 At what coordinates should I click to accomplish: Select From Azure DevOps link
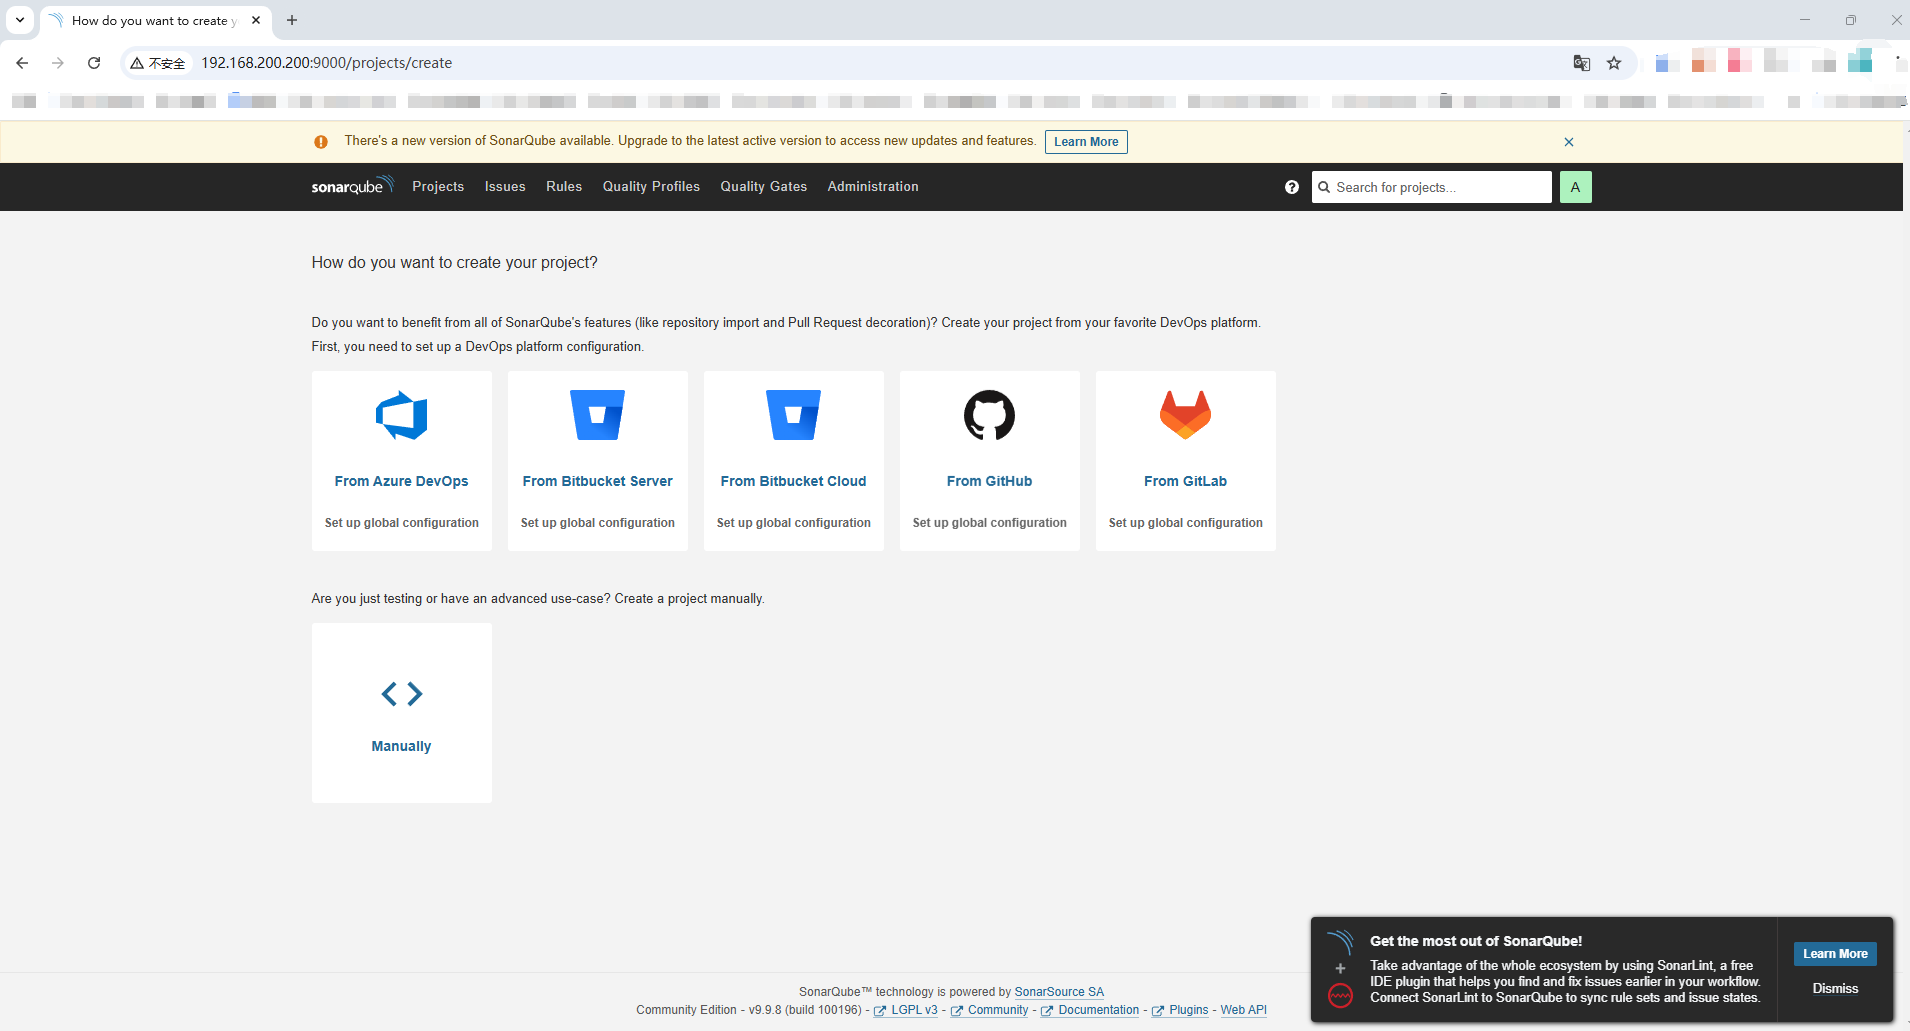tap(401, 481)
